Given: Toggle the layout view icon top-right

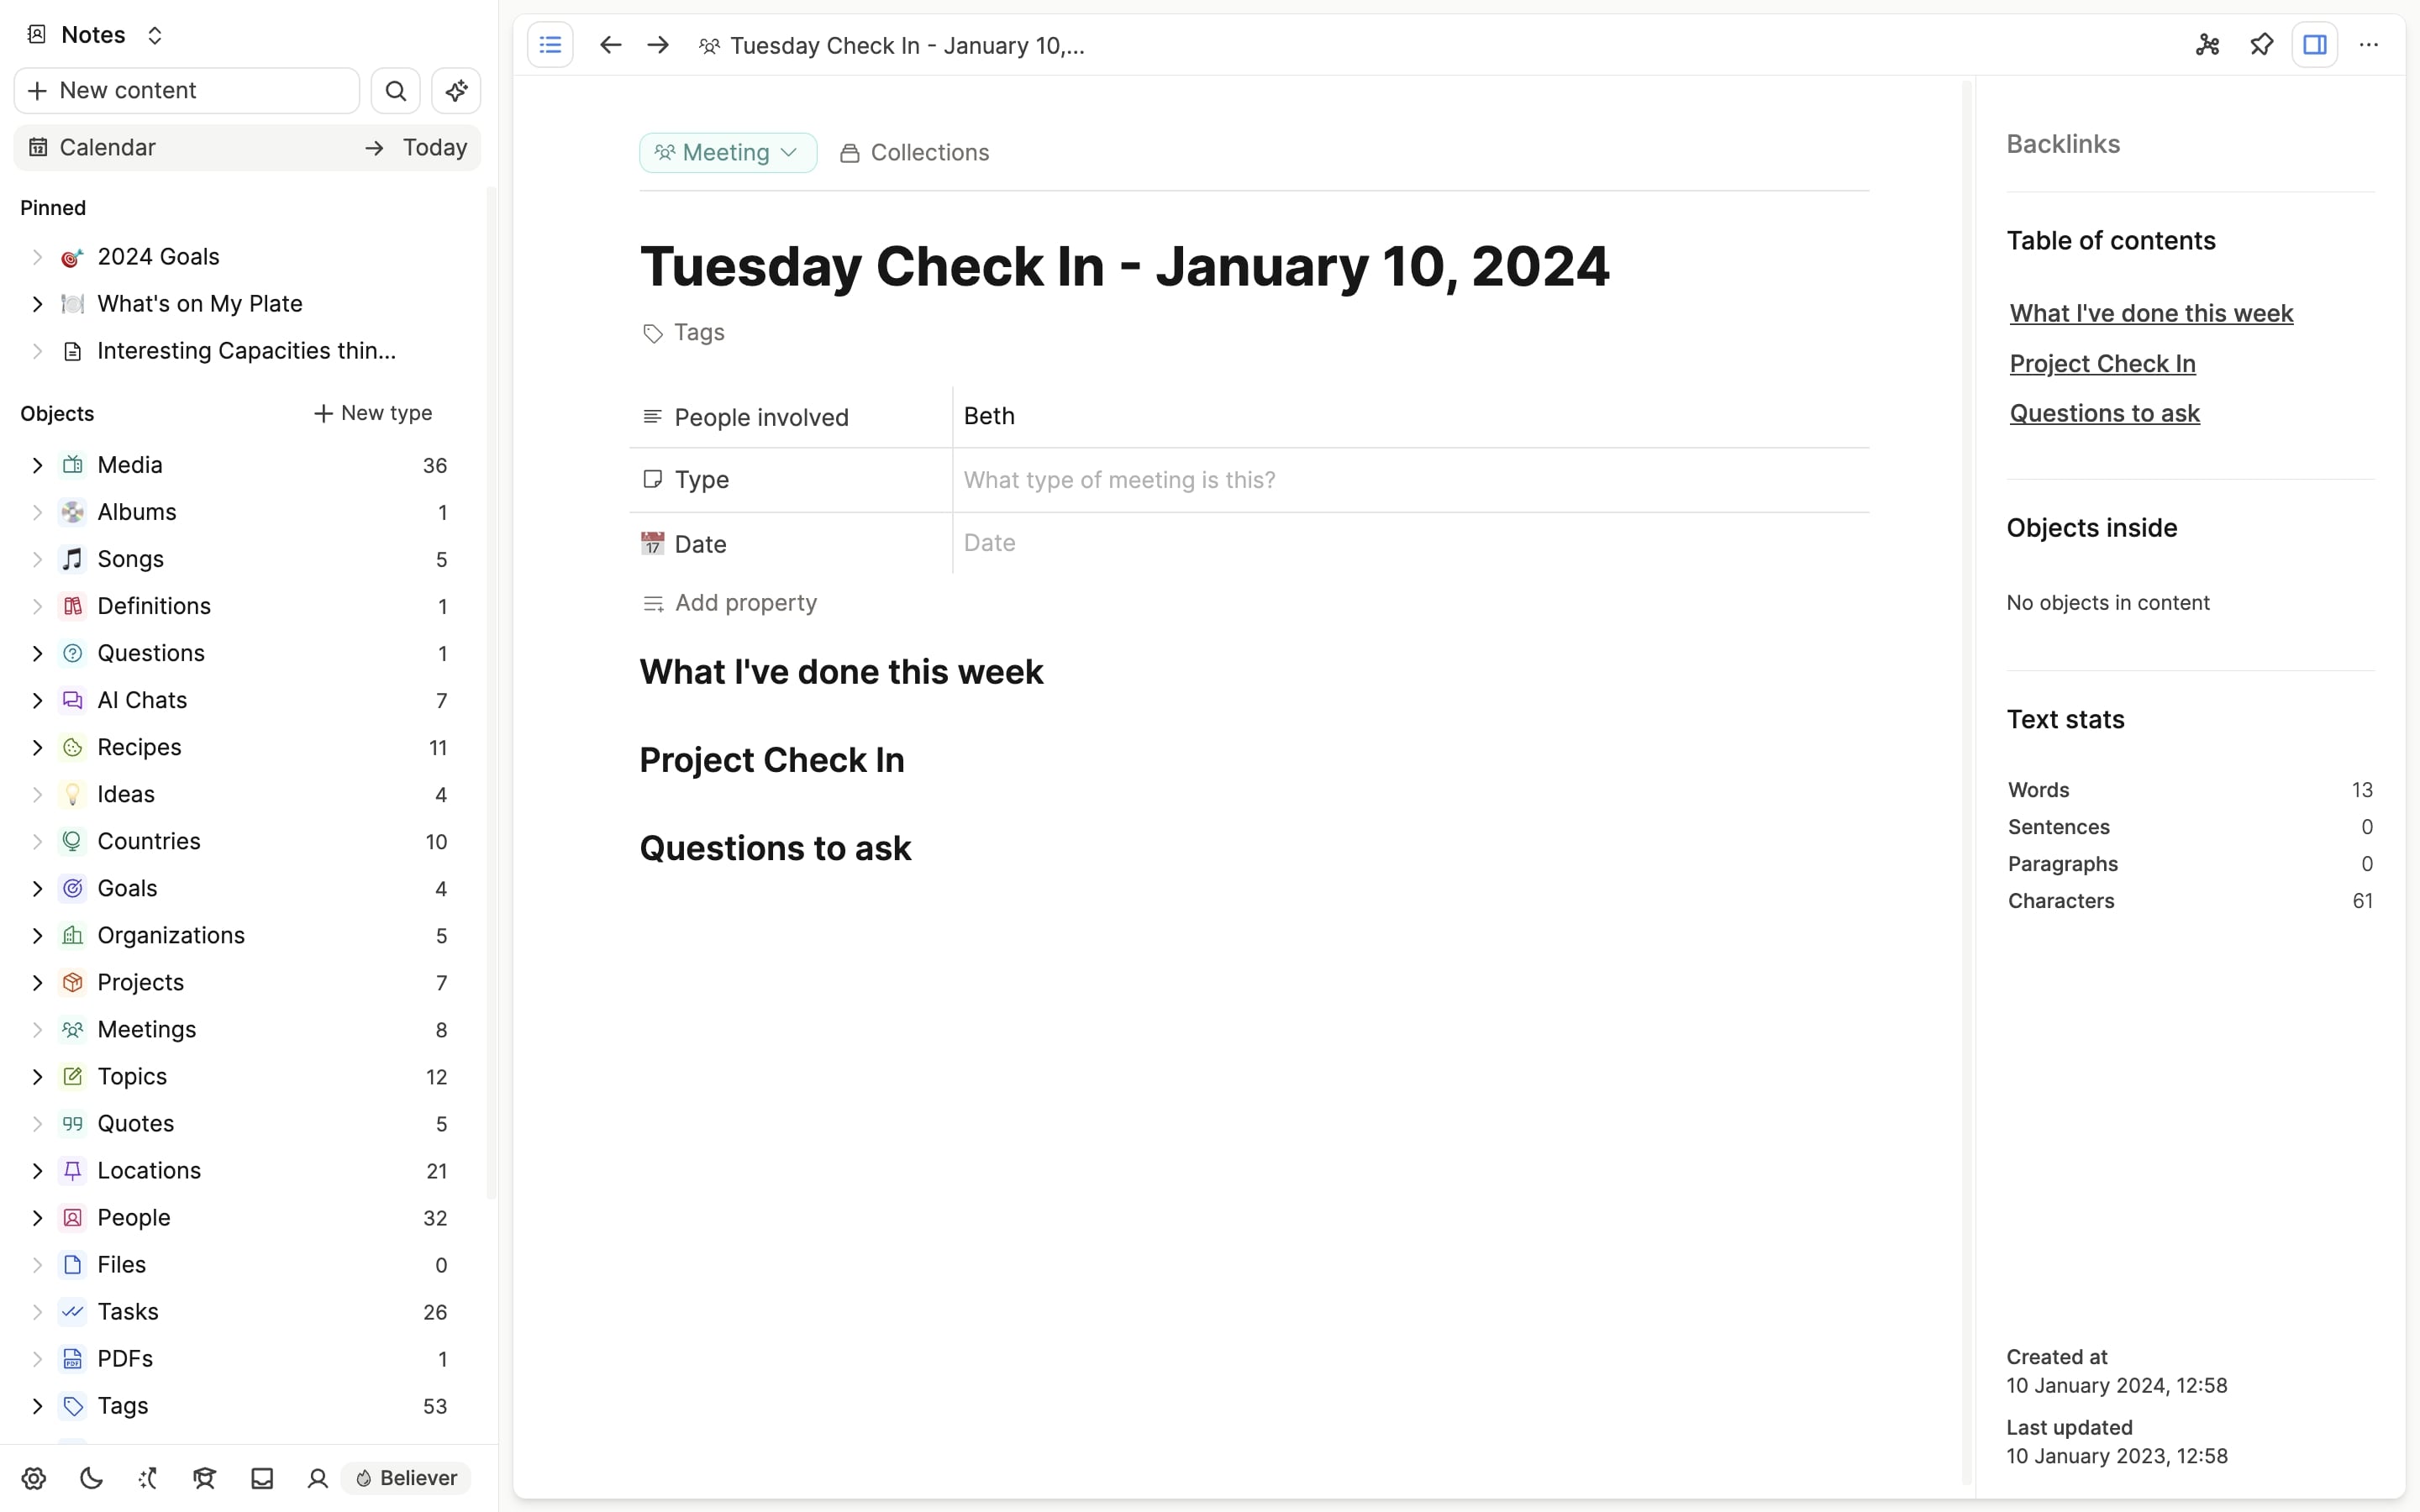Looking at the screenshot, I should (2314, 45).
